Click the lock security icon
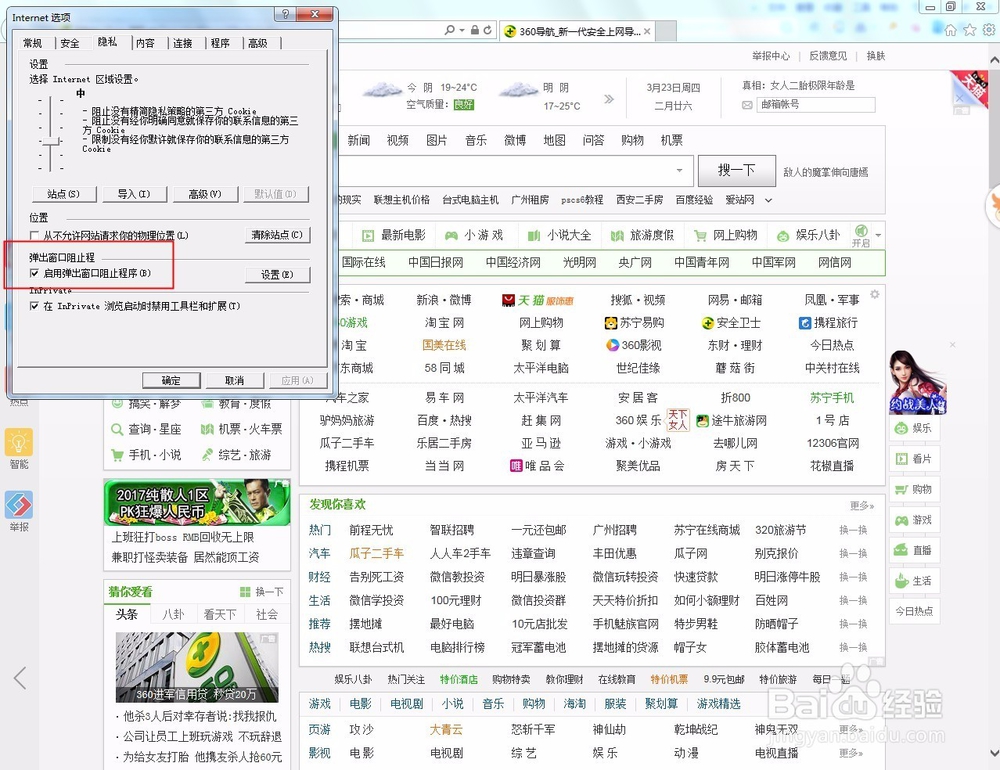The width and height of the screenshot is (1000, 770). pyautogui.click(x=474, y=30)
